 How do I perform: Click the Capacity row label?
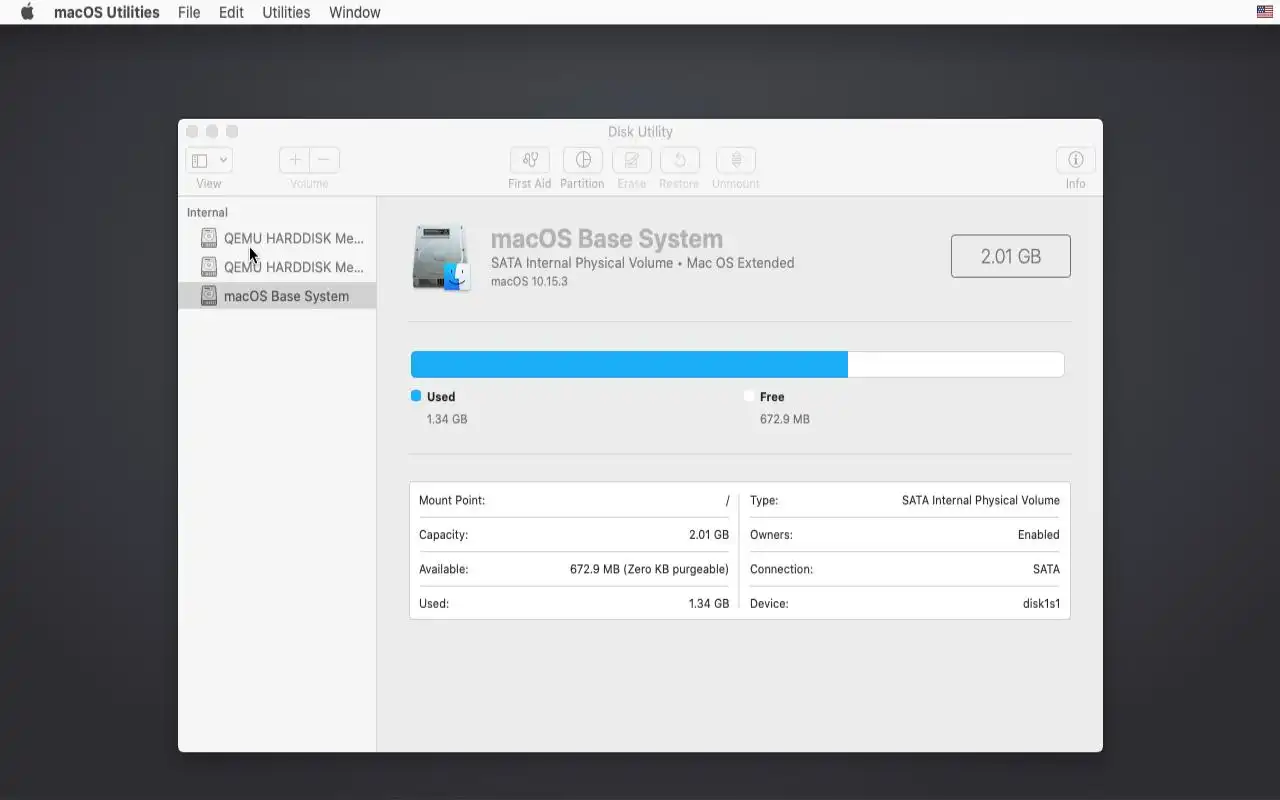tap(443, 535)
